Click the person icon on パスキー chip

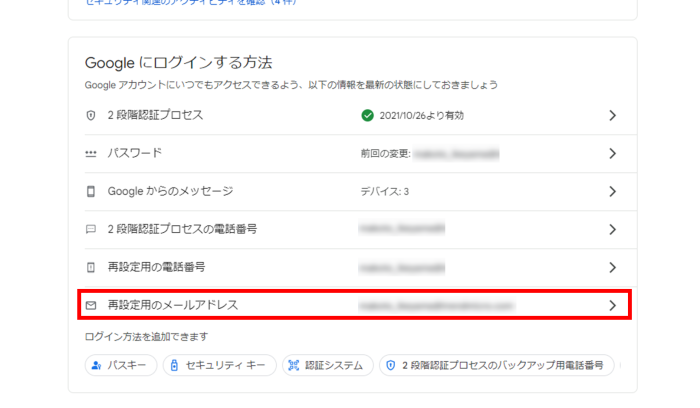click(x=97, y=366)
